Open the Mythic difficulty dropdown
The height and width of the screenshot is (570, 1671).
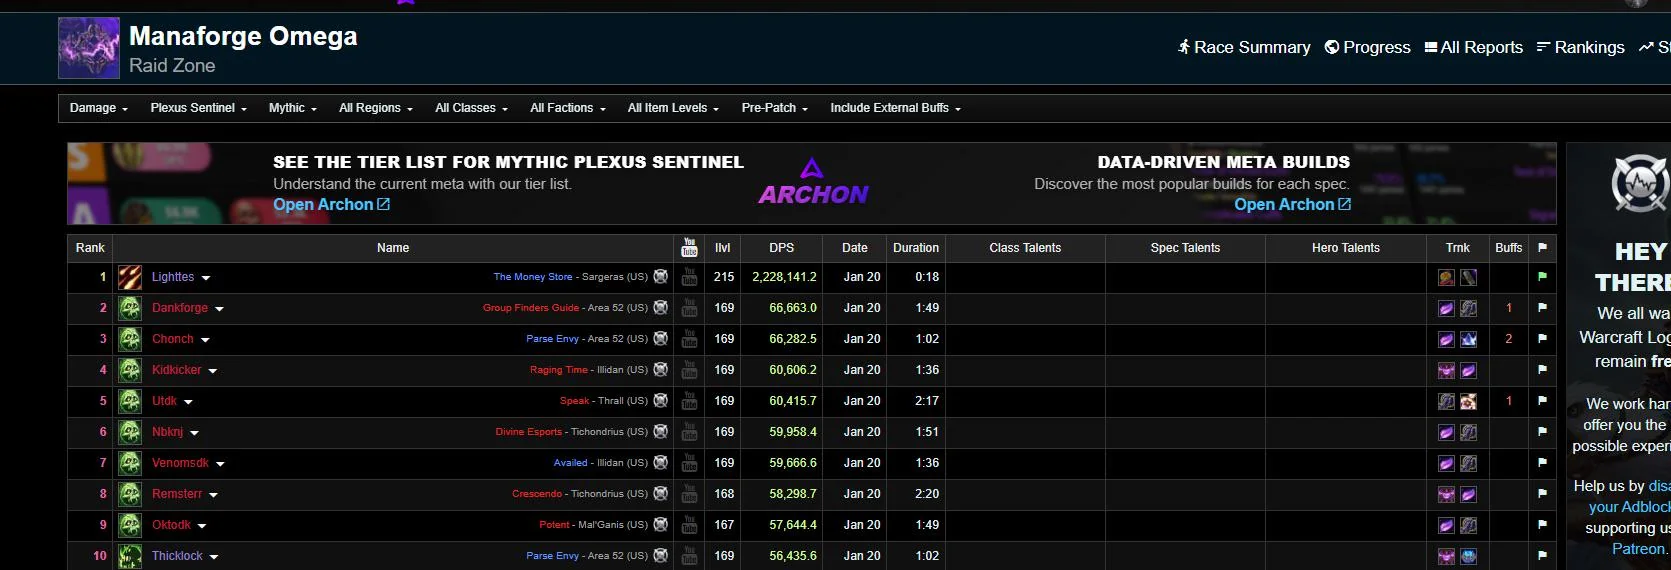(293, 108)
